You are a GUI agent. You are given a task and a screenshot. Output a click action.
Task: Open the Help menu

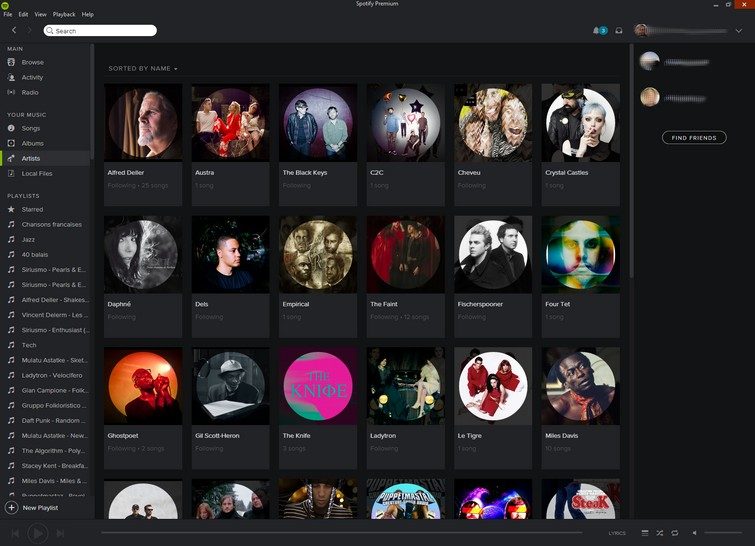(88, 14)
